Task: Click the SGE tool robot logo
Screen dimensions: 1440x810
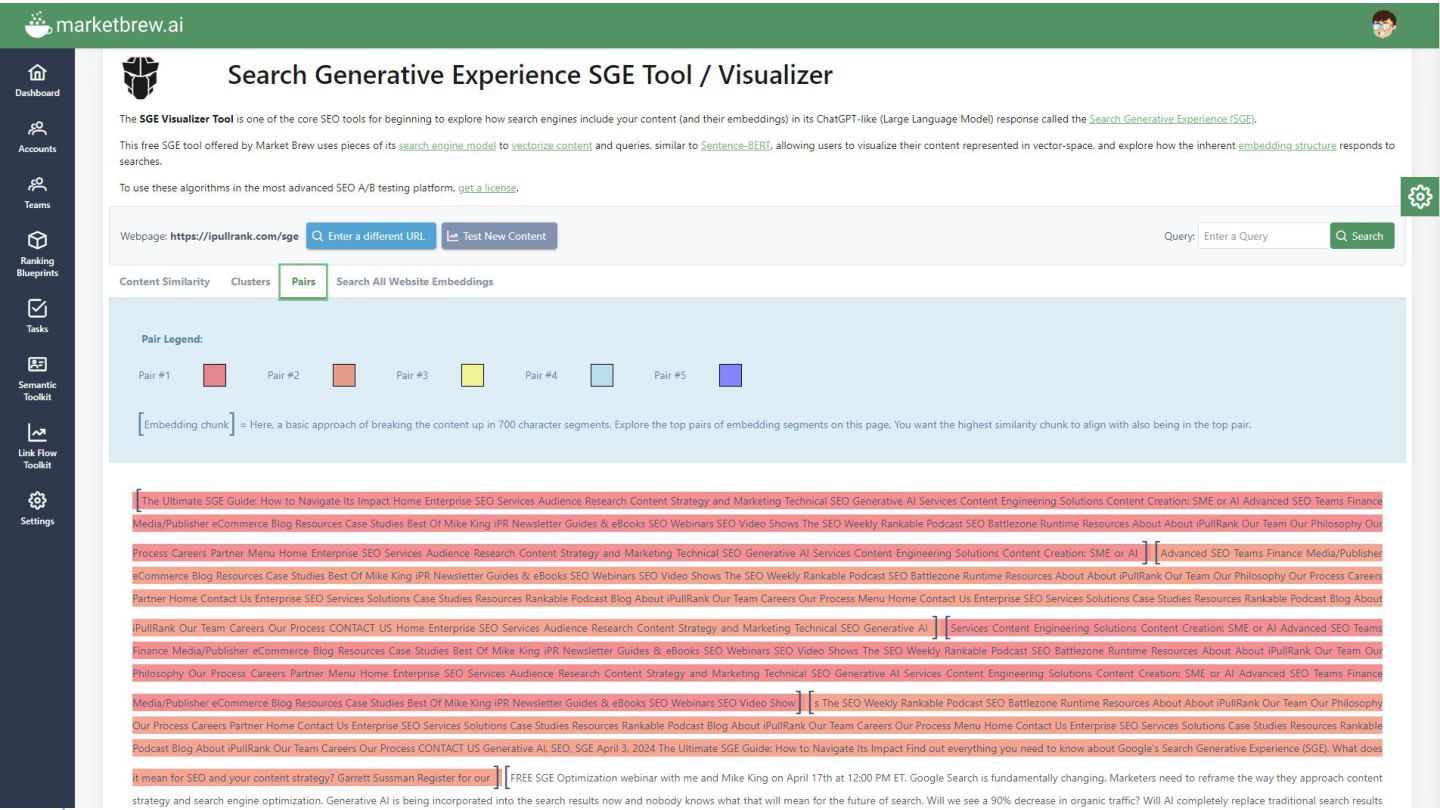Action: [141, 76]
